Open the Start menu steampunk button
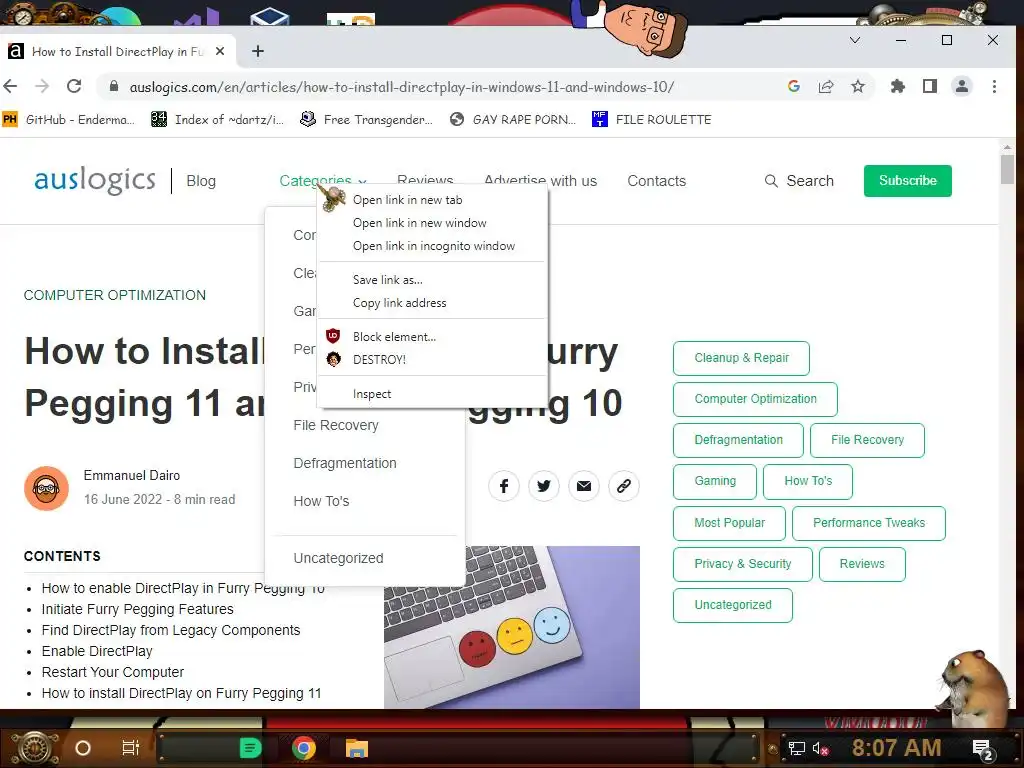Image resolution: width=1024 pixels, height=768 pixels. coord(35,748)
